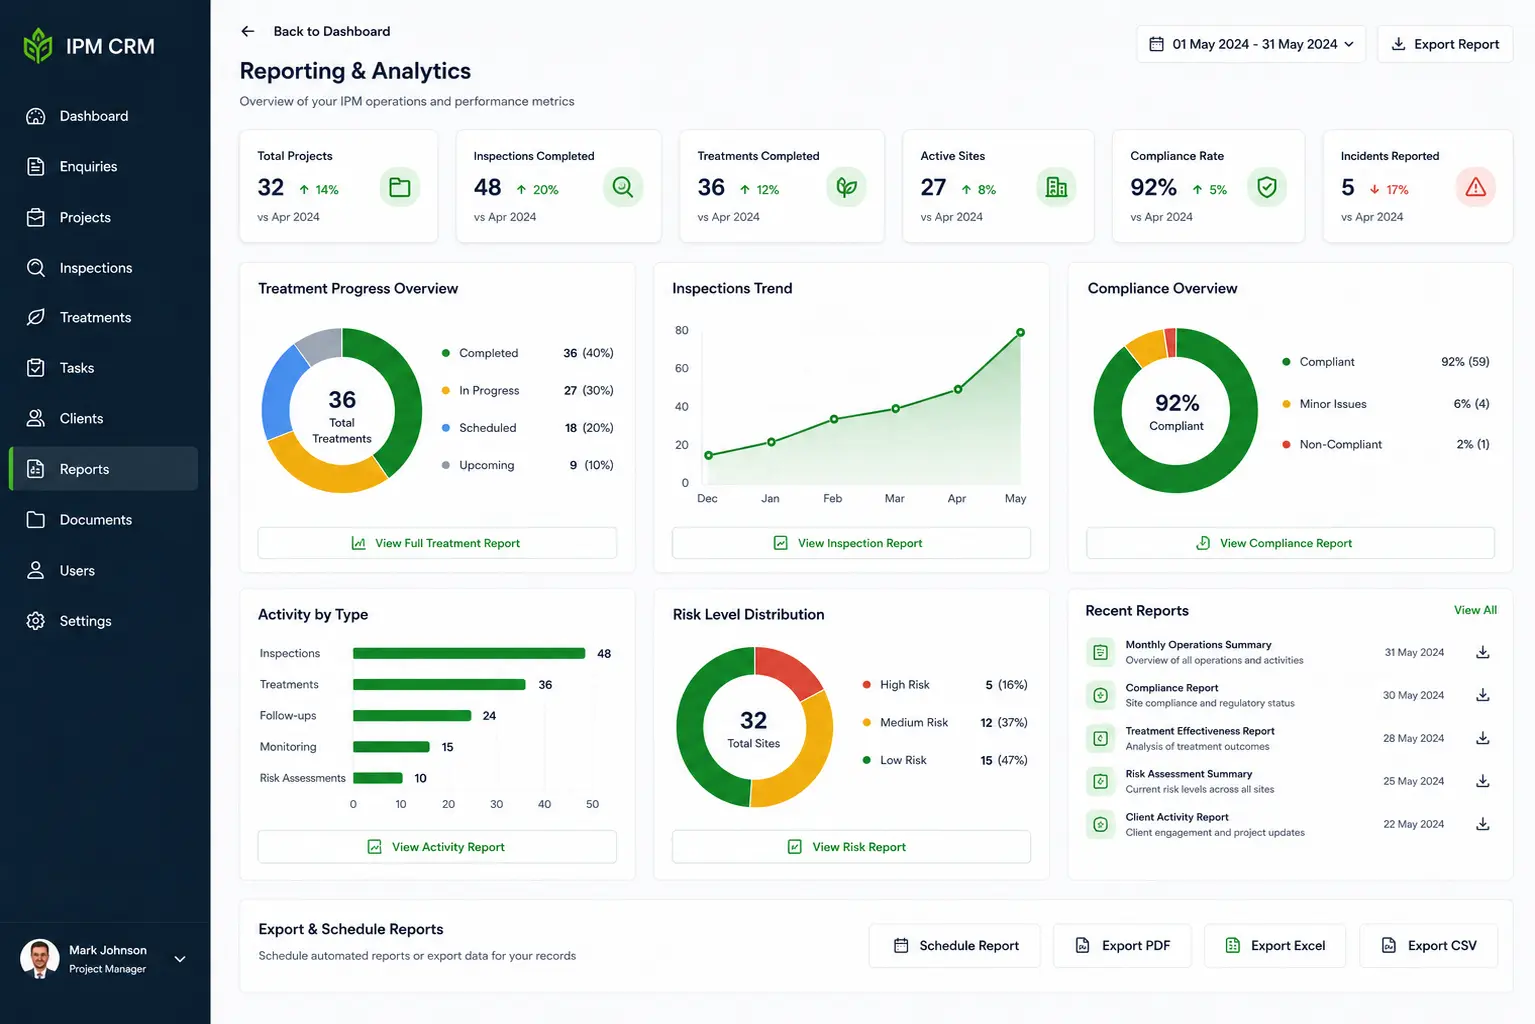Click the Client Activity Report row icon

tap(1100, 824)
